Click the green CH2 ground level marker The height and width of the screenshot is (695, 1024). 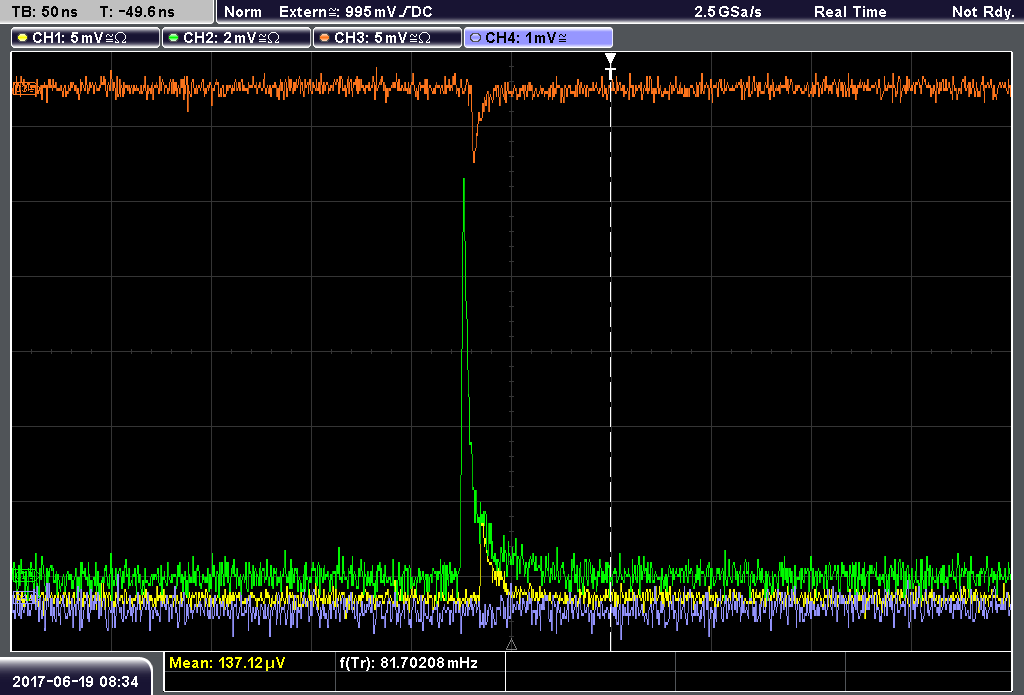(25, 575)
